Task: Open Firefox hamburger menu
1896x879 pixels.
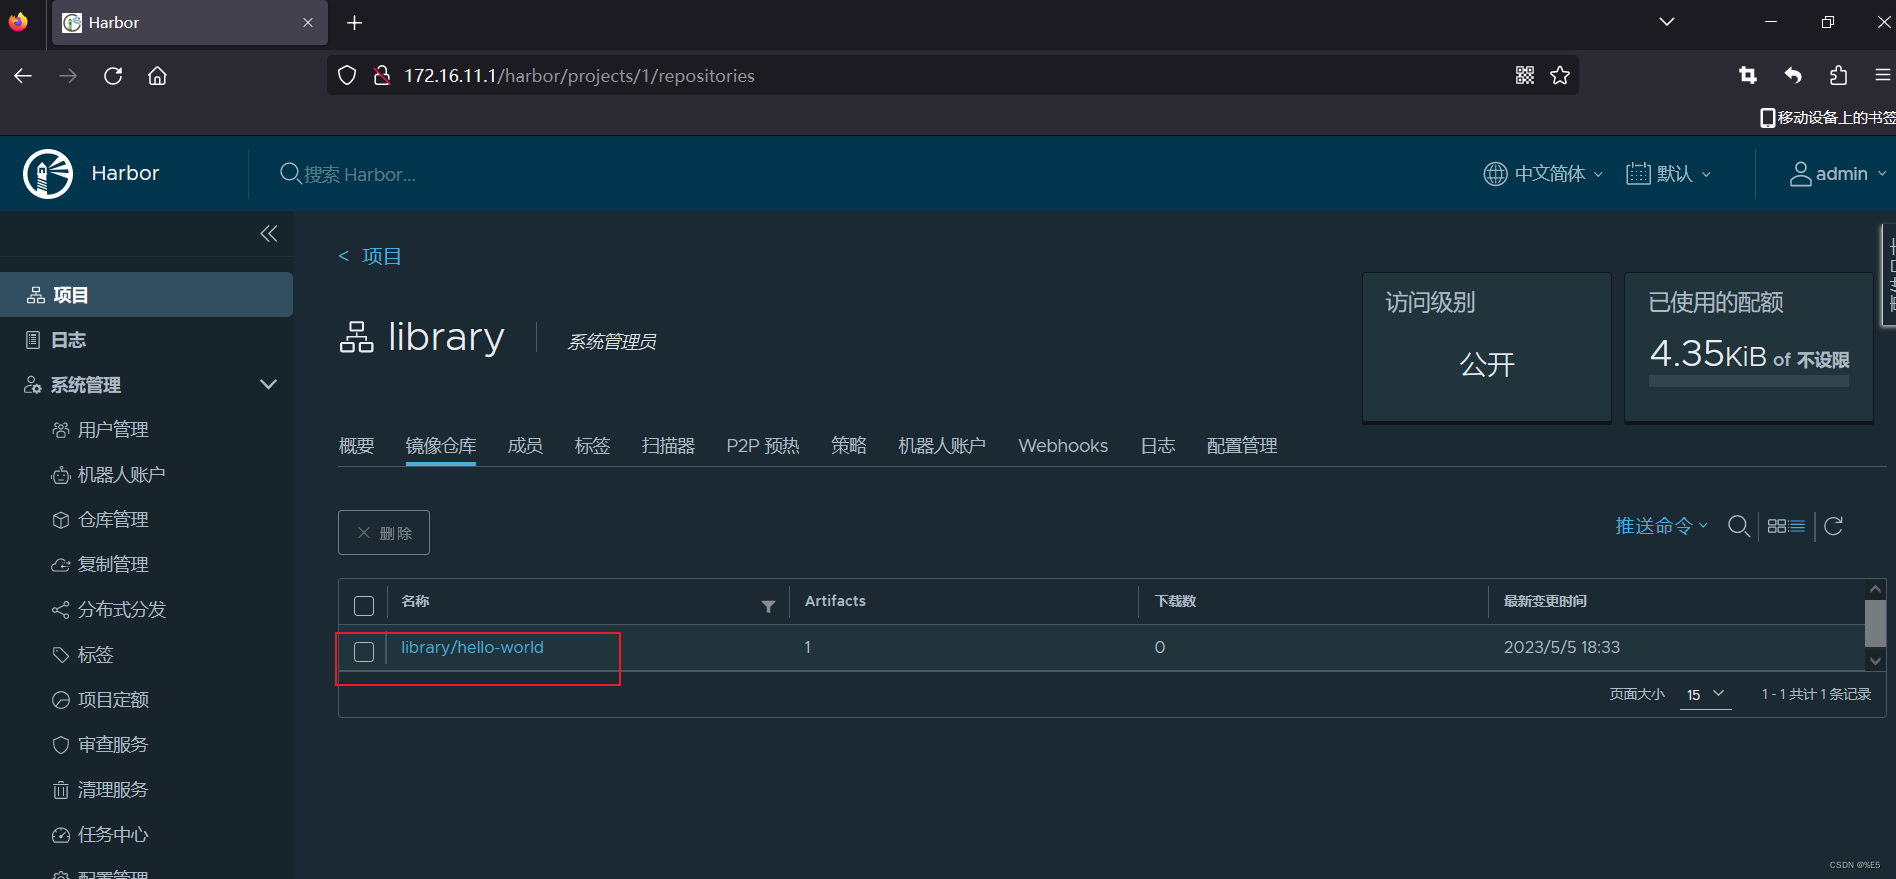Action: [1882, 75]
